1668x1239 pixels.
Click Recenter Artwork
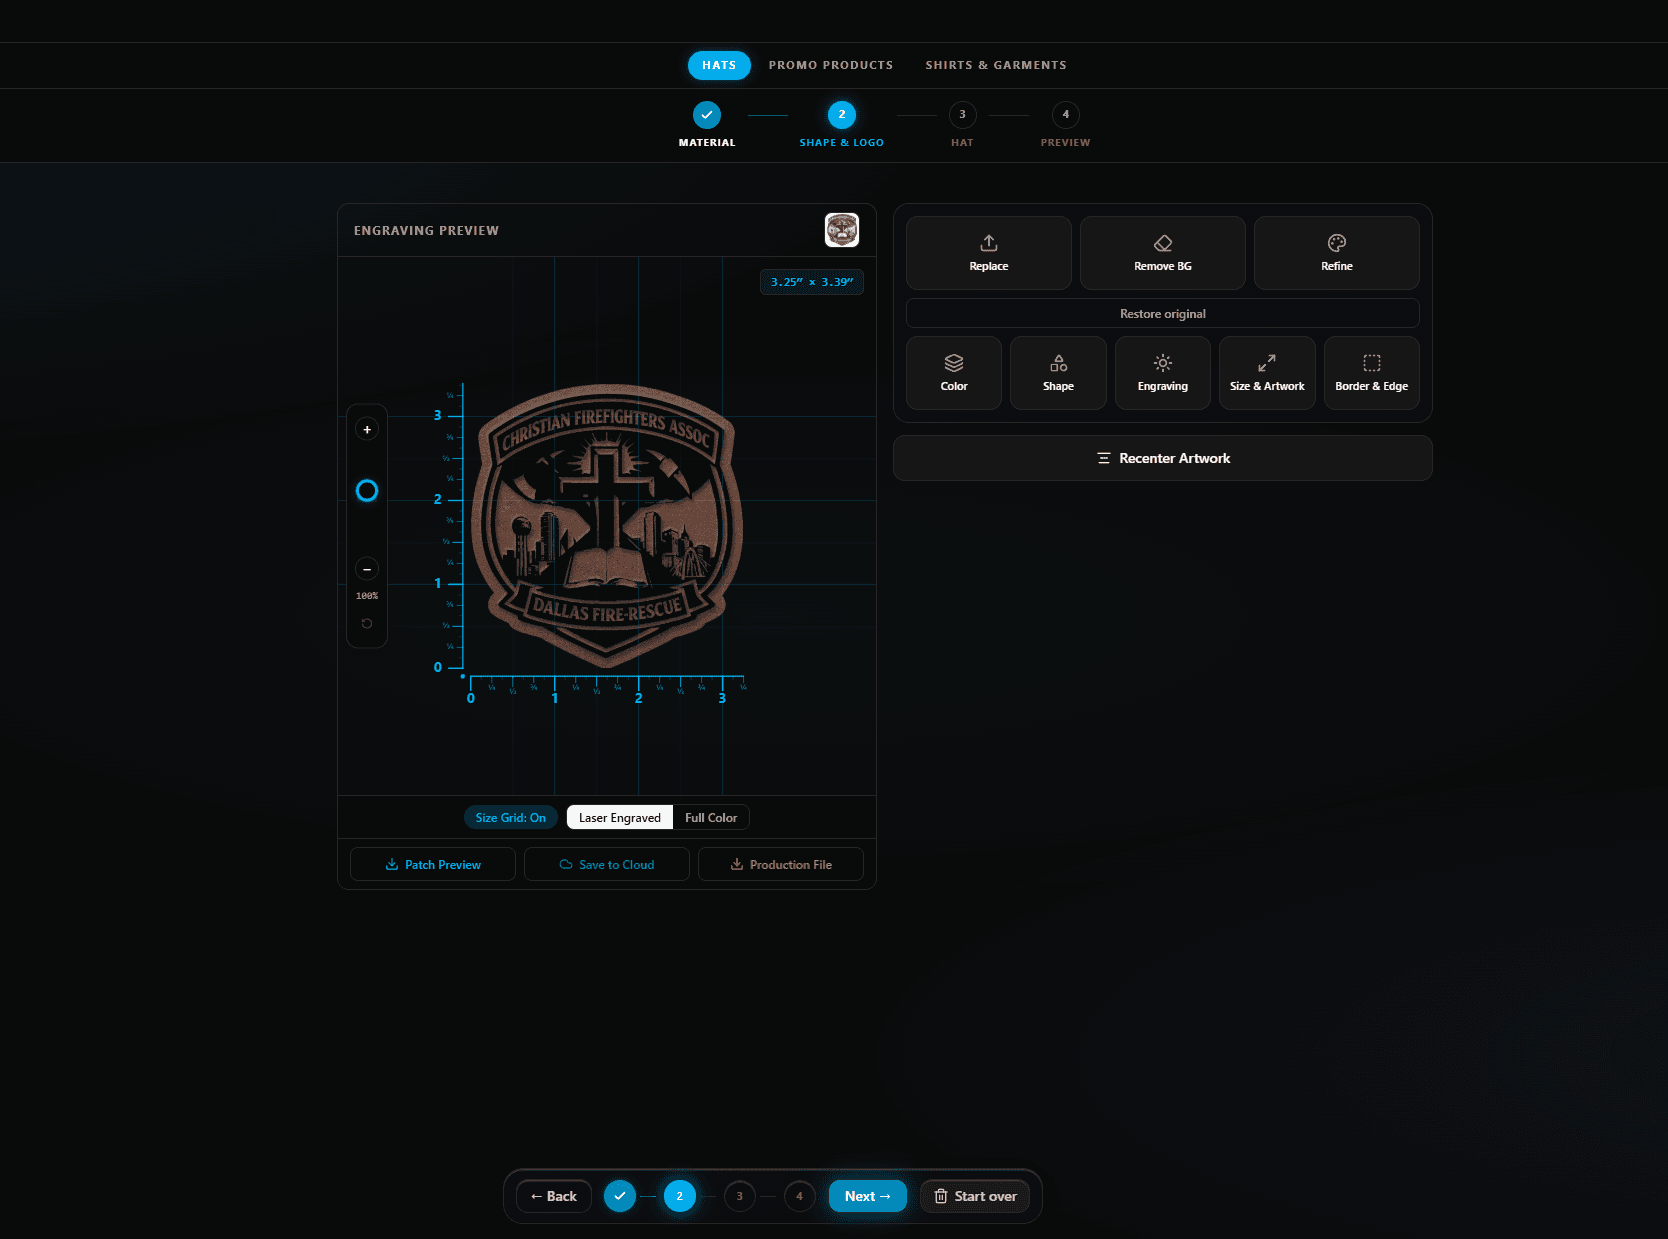coord(1162,458)
